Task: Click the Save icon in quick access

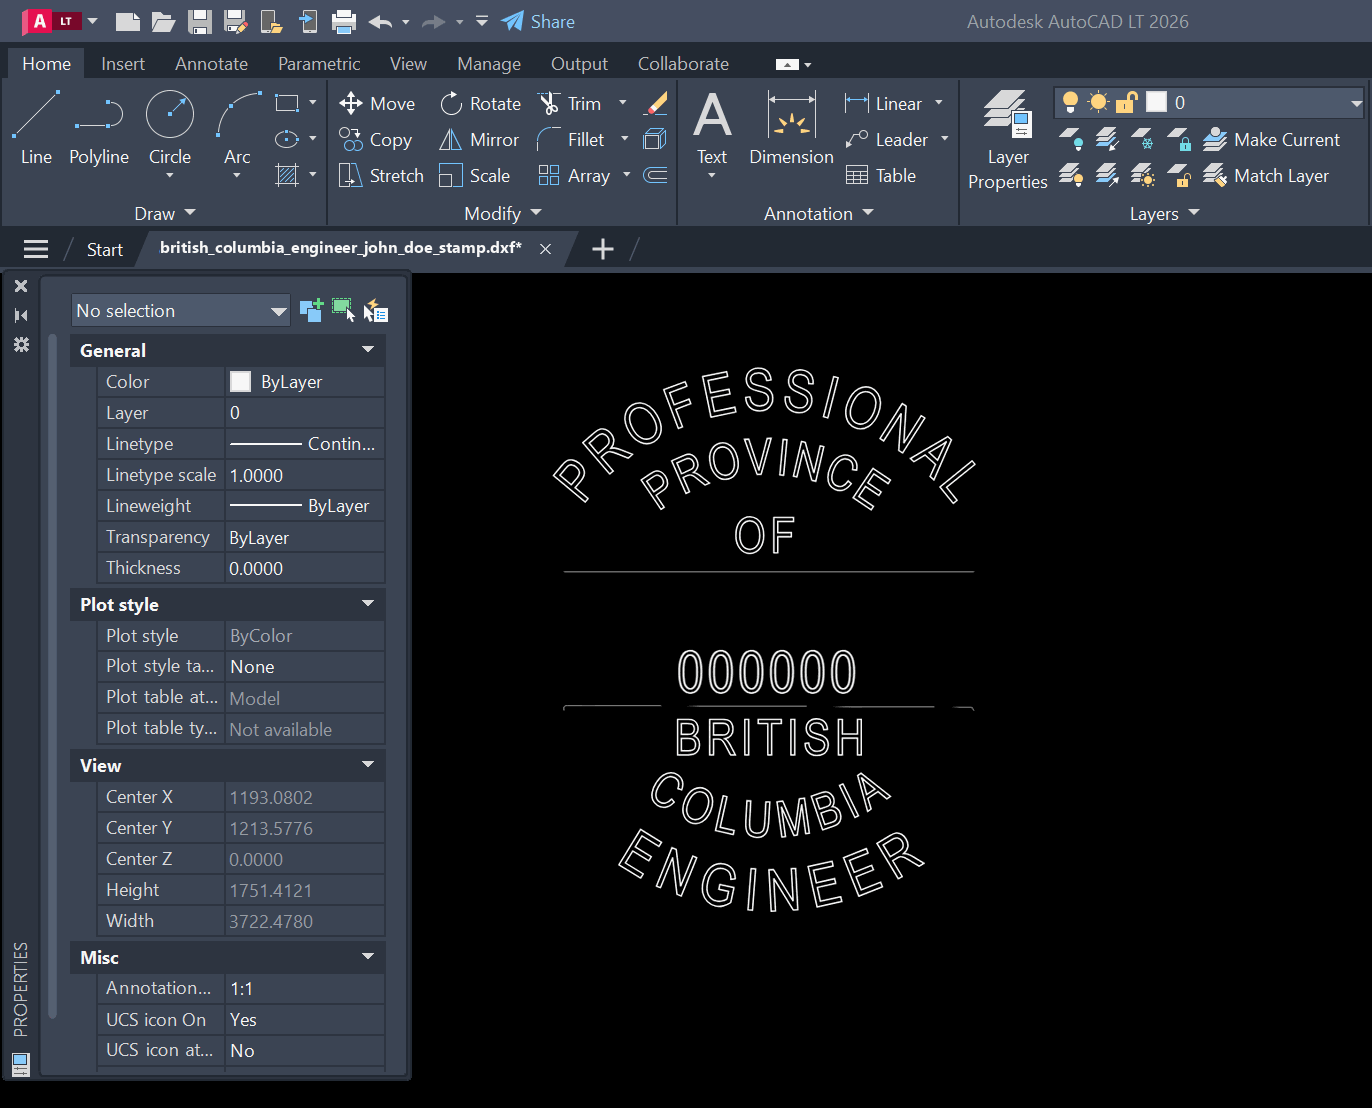Action: (x=200, y=21)
